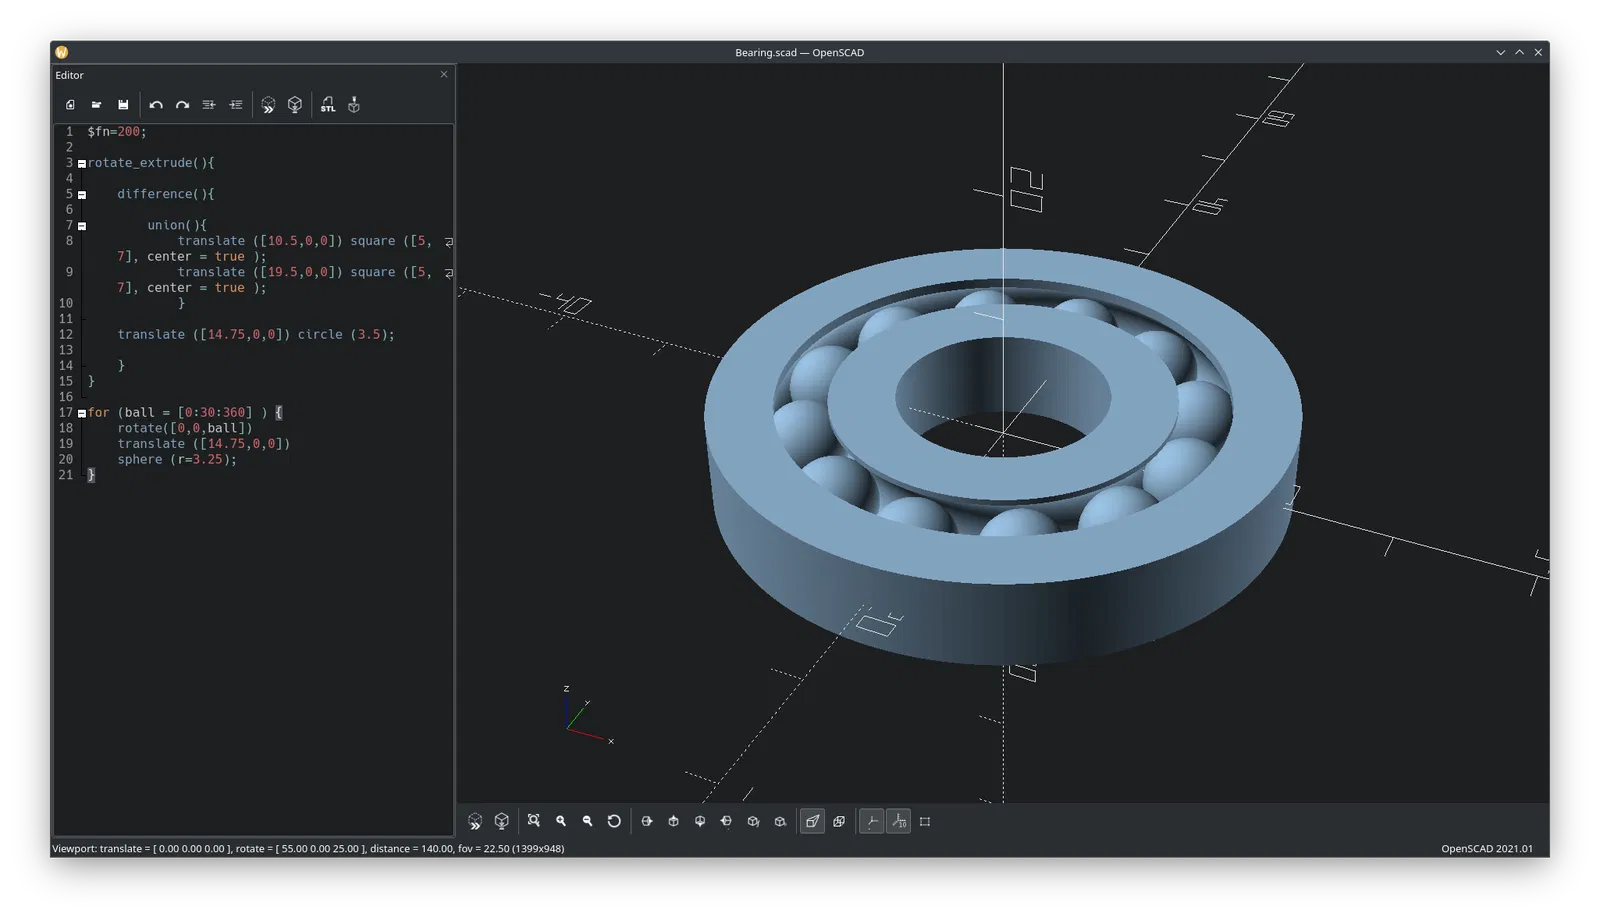Click the 'OpenSCAD 2021.01' version label
The image size is (1600, 917).
click(1487, 849)
